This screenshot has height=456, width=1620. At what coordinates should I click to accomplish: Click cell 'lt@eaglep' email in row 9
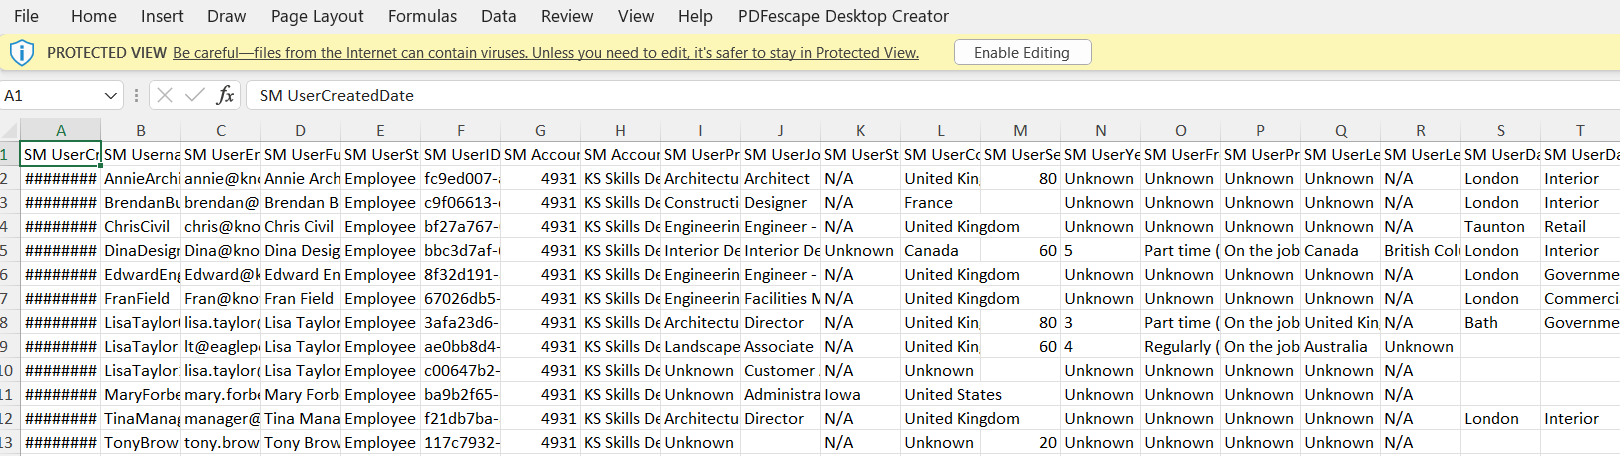coord(221,347)
